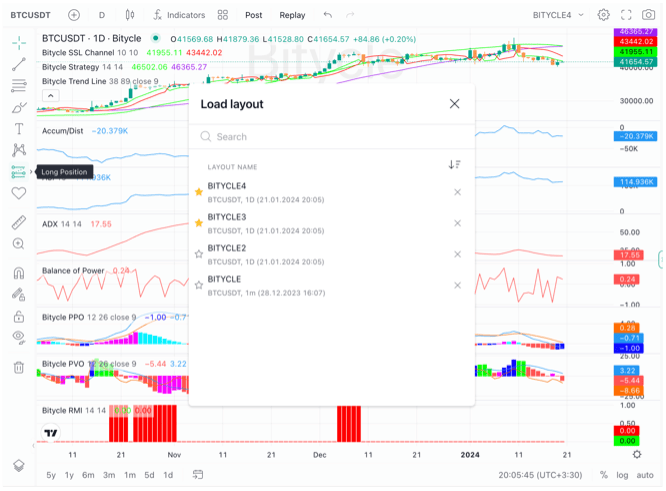Unfavorite the BITYCLE4 layout star
This screenshot has height=491, width=666.
click(198, 191)
